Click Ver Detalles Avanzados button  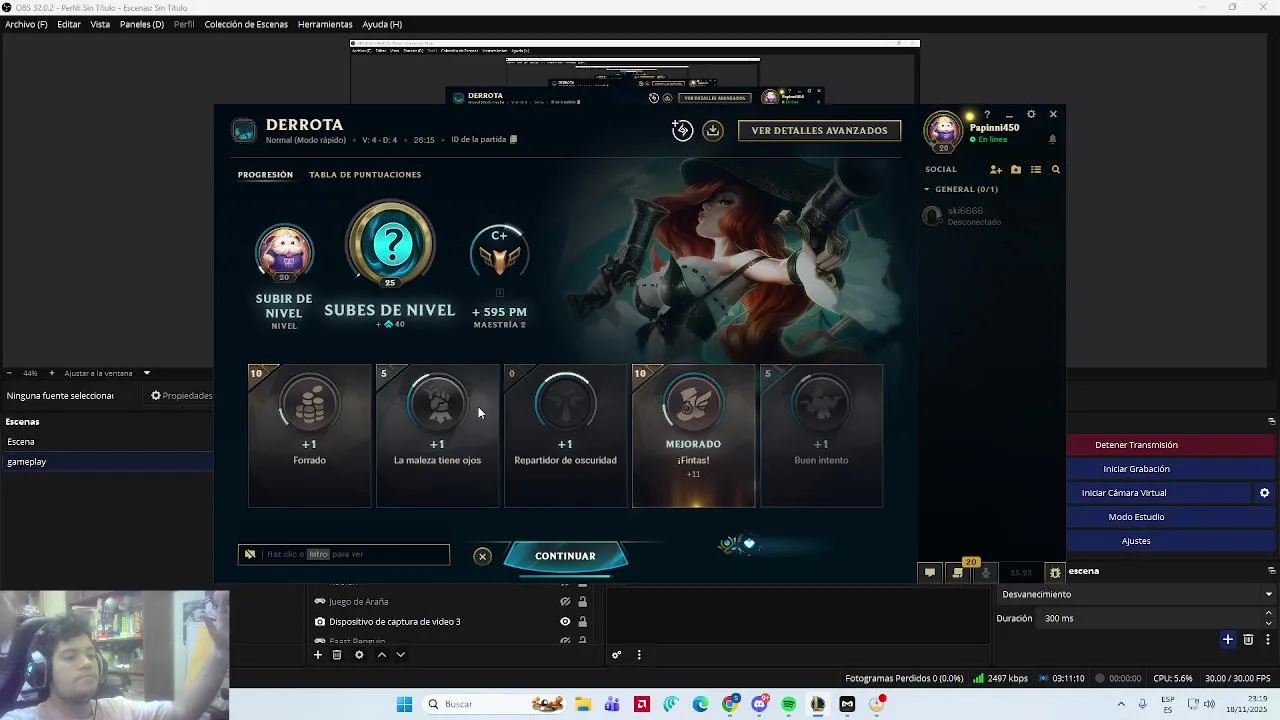[x=819, y=130]
